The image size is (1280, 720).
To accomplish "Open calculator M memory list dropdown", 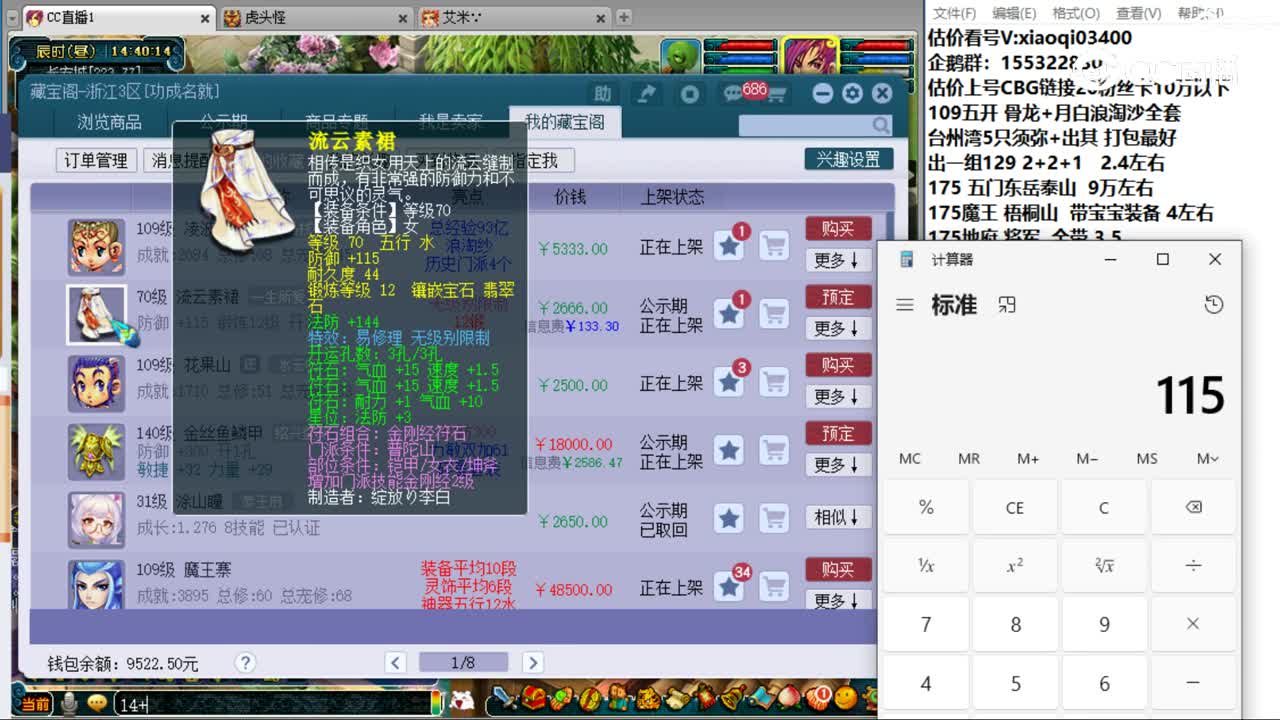I will tap(1207, 459).
